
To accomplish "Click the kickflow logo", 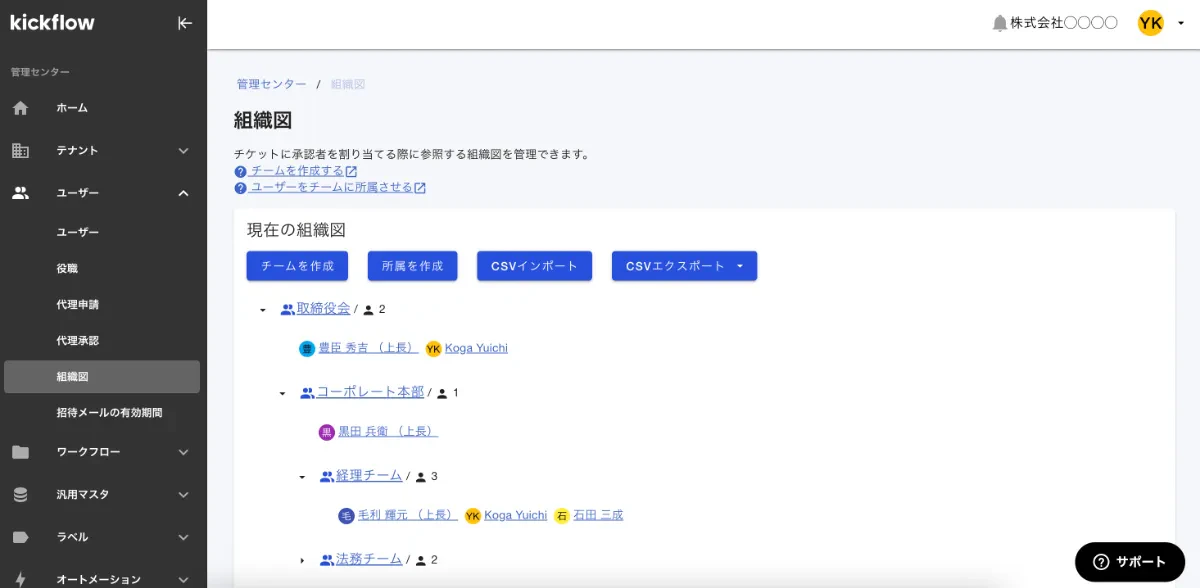I will [x=52, y=22].
